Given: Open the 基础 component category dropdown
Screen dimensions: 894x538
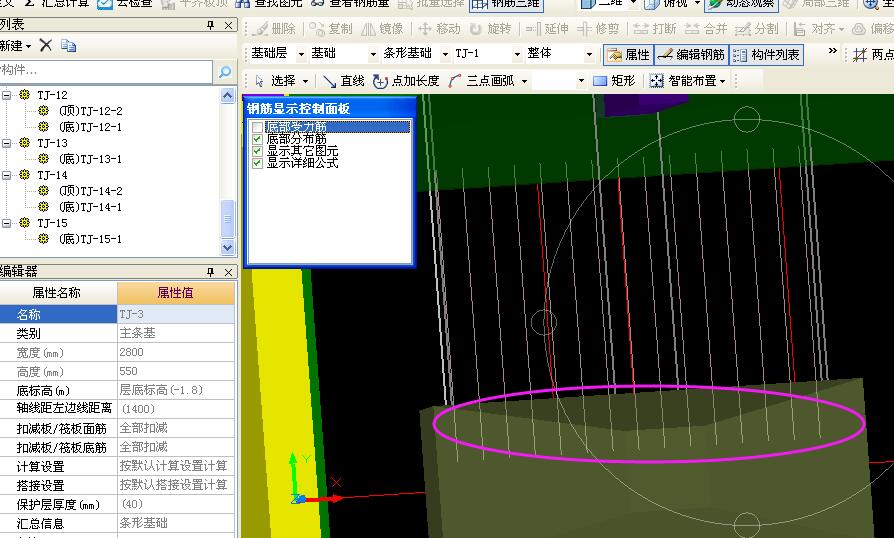Looking at the screenshot, I should click(x=373, y=55).
